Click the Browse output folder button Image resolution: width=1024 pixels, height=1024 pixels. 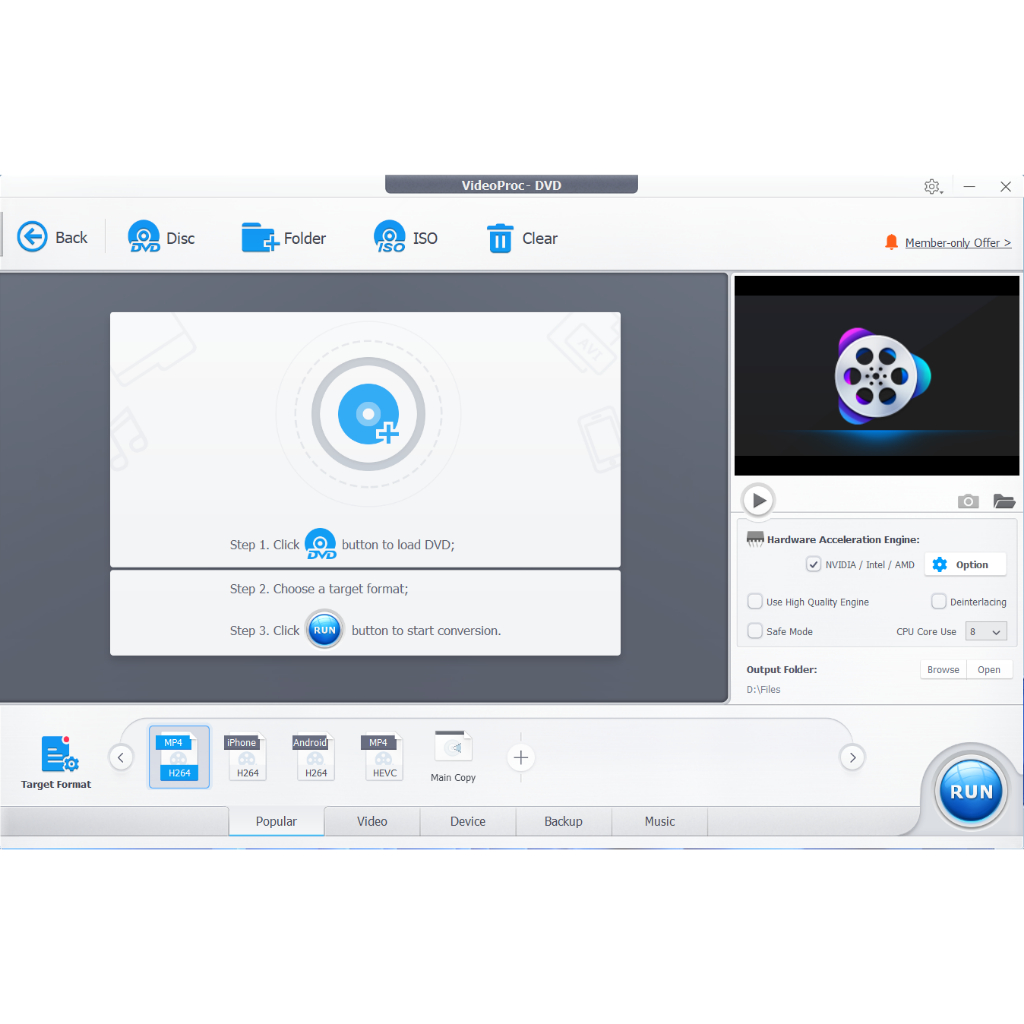[x=942, y=670]
